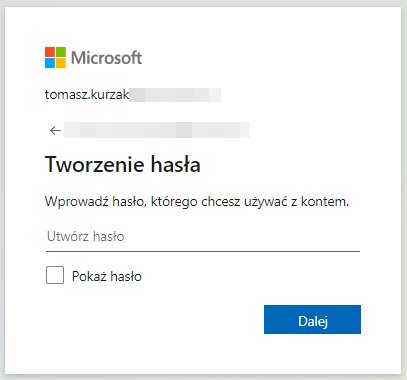Click the Microsoft wordmark text
The width and height of the screenshot is (407, 380).
pyautogui.click(x=106, y=58)
